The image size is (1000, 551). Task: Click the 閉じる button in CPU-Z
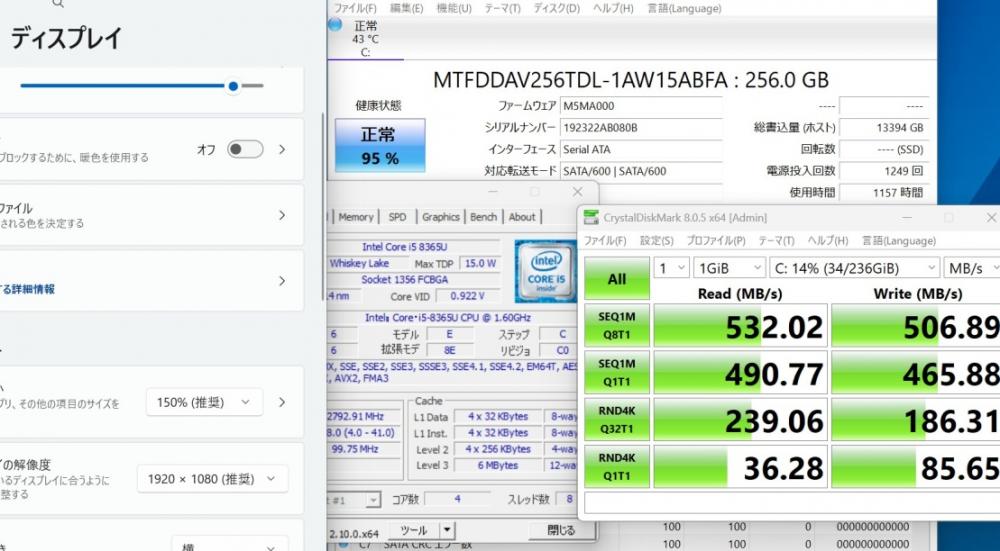pyautogui.click(x=561, y=530)
